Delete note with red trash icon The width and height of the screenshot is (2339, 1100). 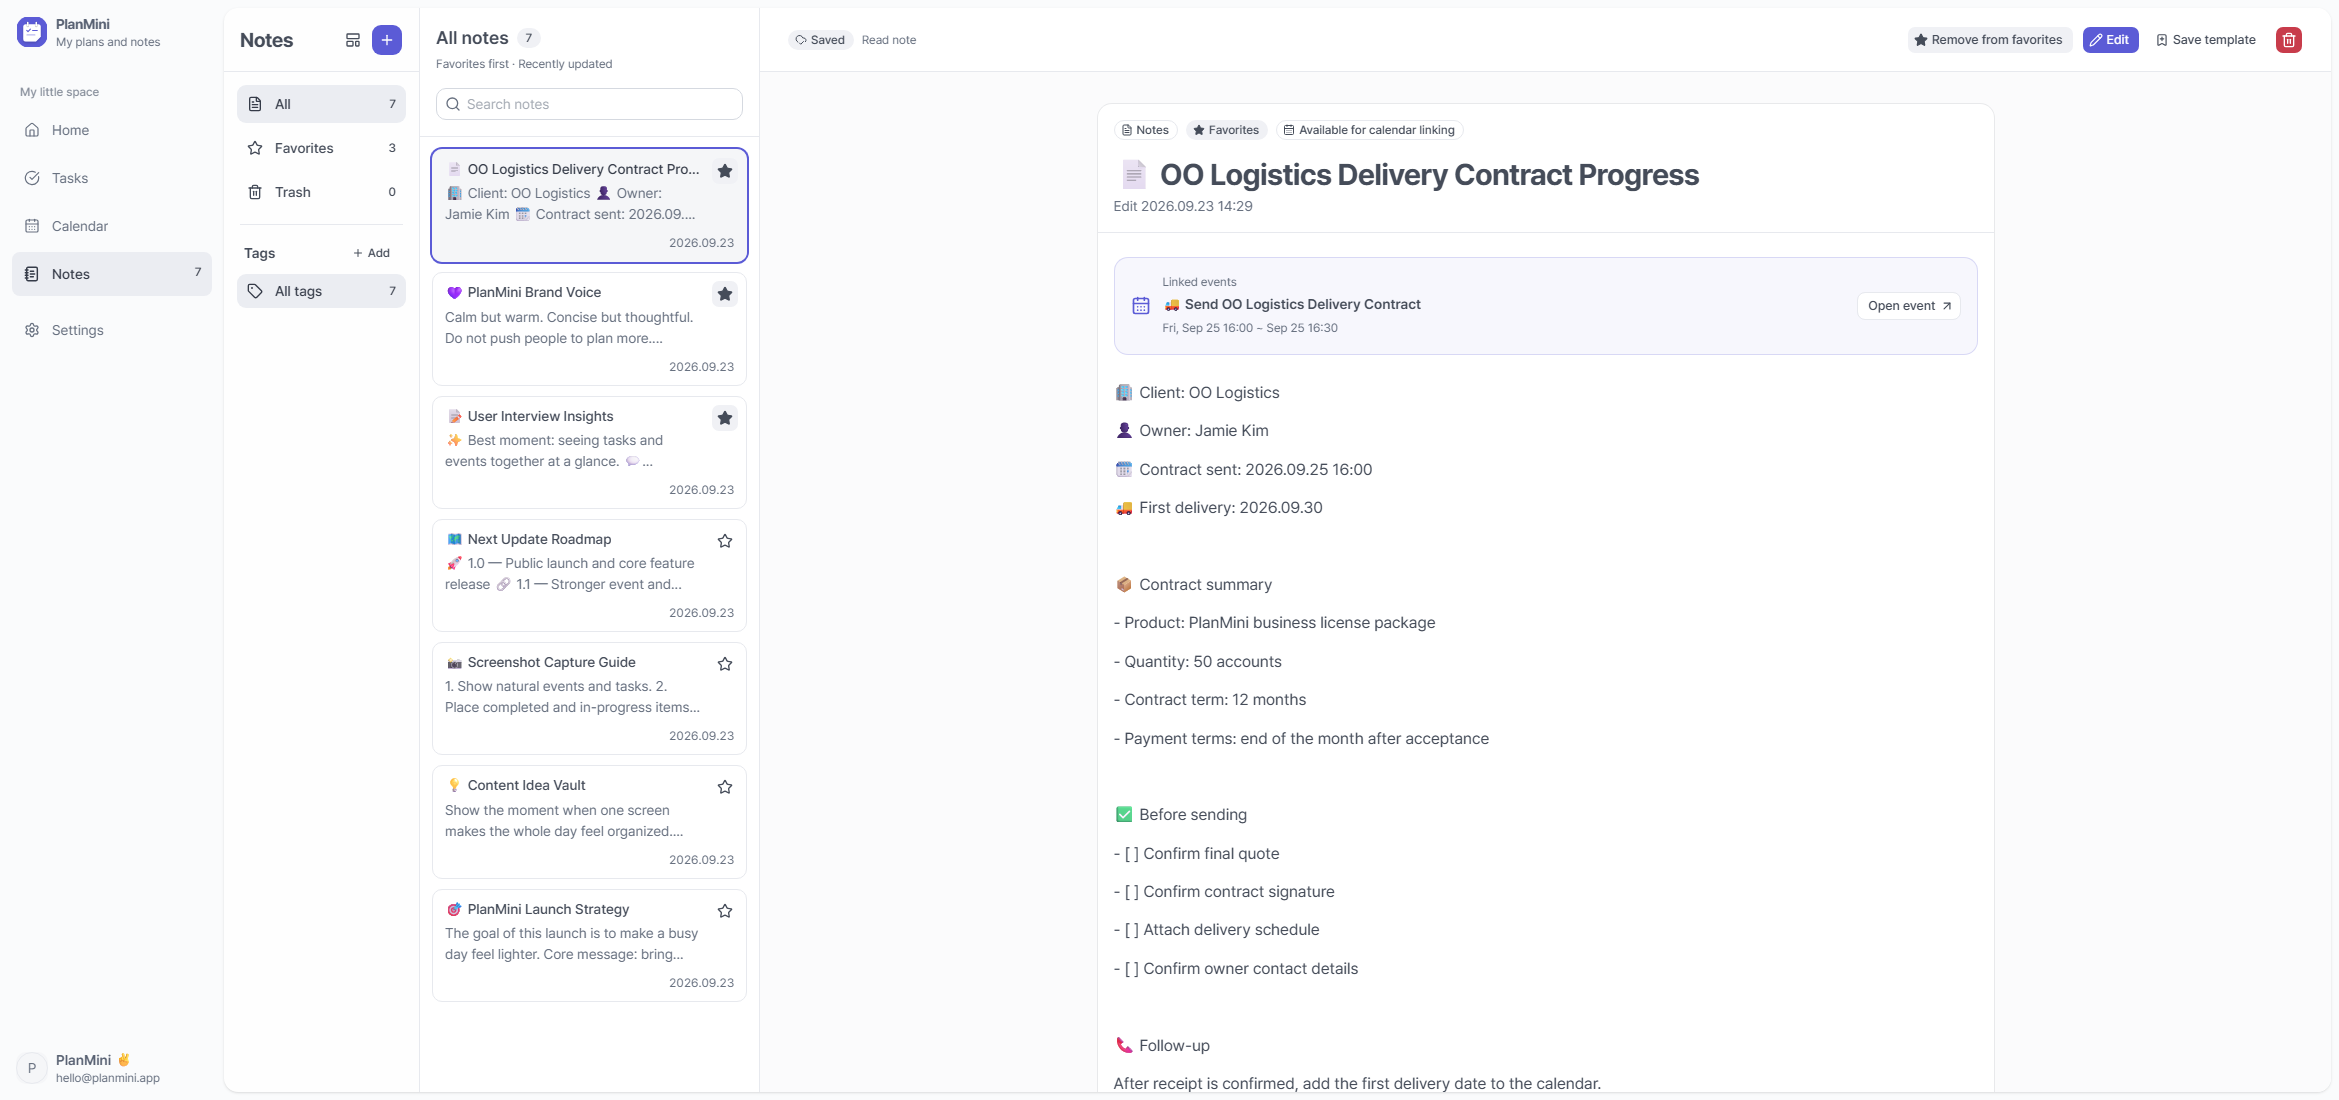pyautogui.click(x=2289, y=40)
